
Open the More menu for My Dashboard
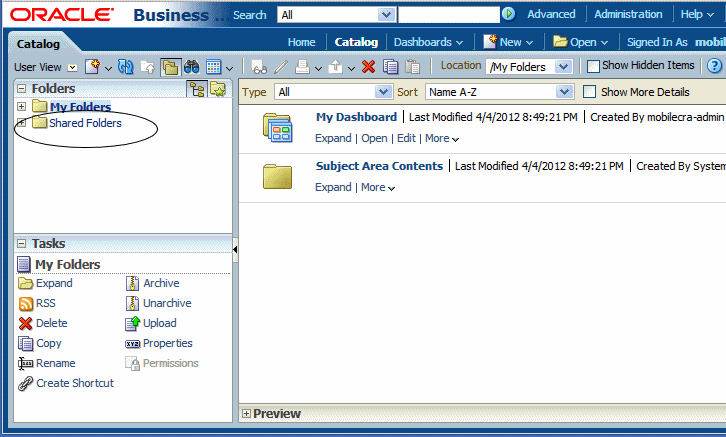click(442, 138)
